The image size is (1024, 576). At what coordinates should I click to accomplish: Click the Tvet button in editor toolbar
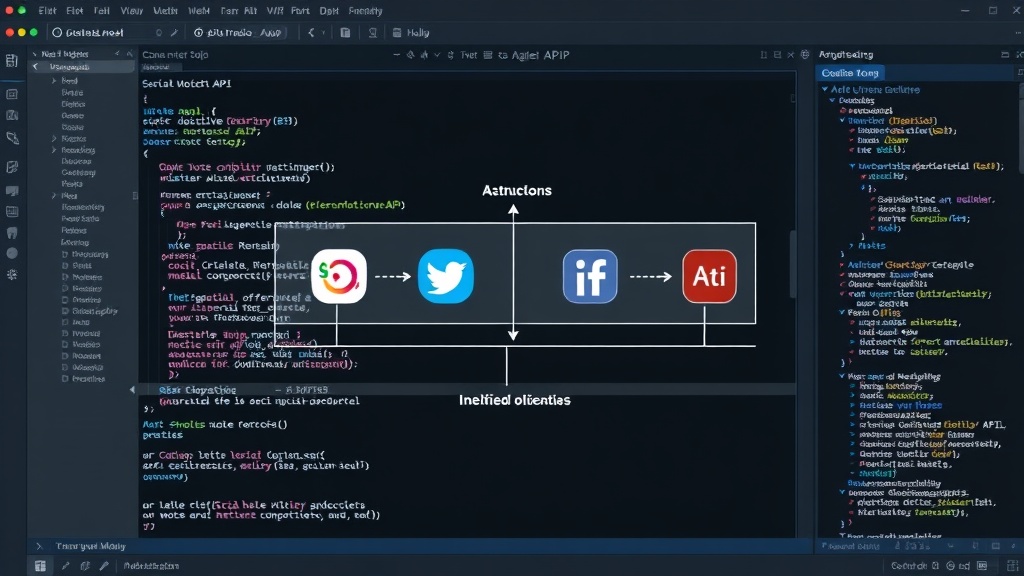coord(468,55)
